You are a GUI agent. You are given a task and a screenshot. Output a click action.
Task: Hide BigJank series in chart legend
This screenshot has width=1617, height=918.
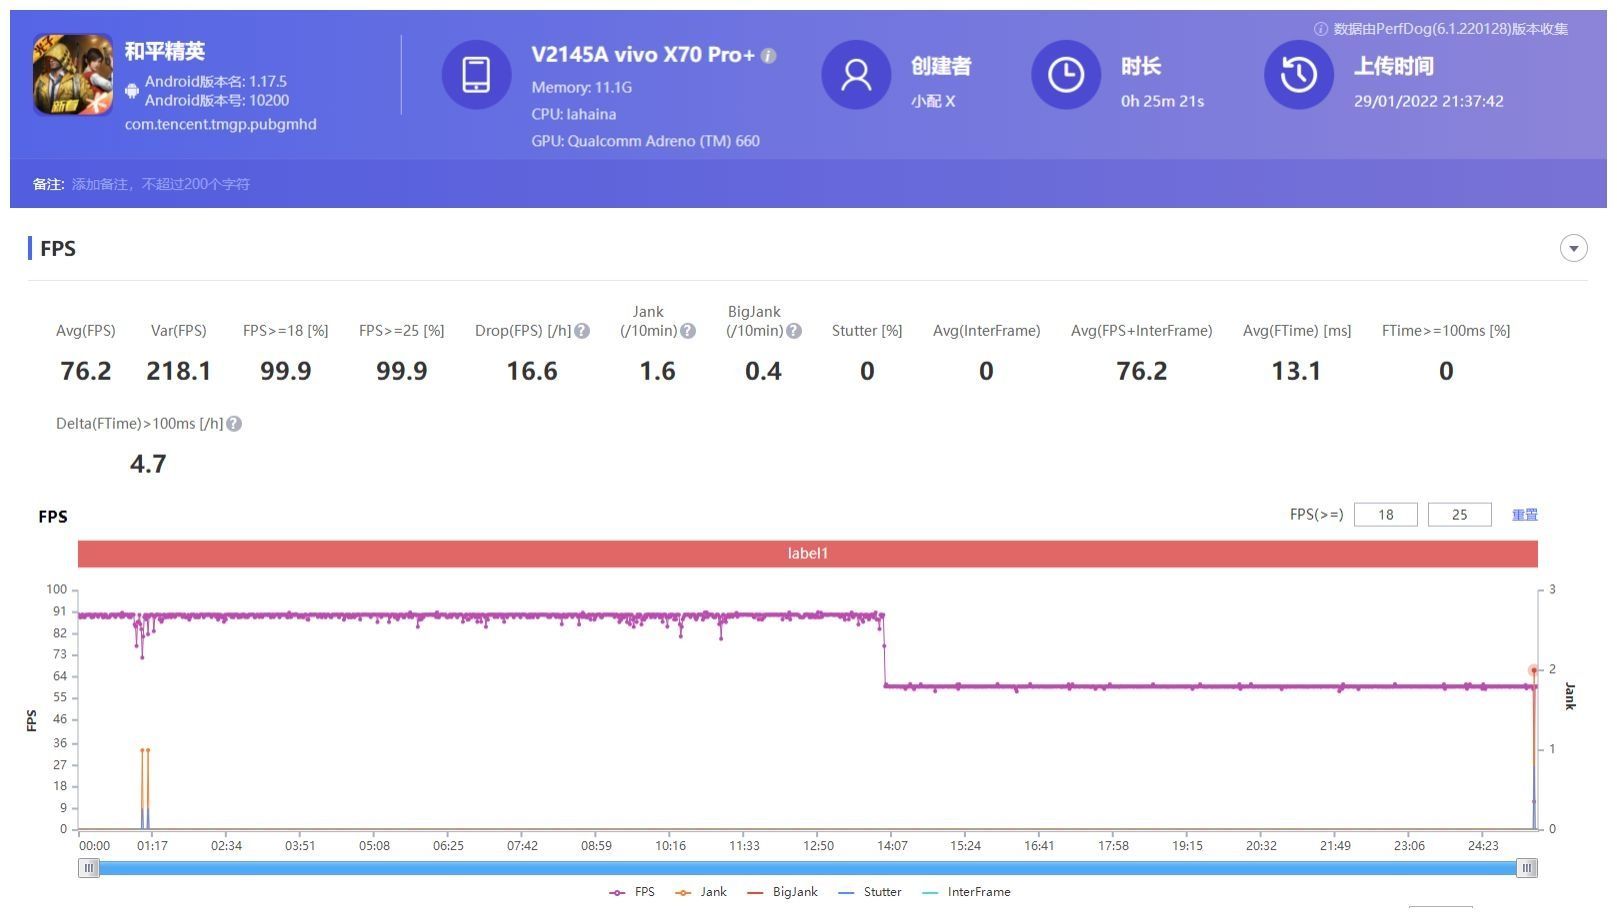[782, 892]
